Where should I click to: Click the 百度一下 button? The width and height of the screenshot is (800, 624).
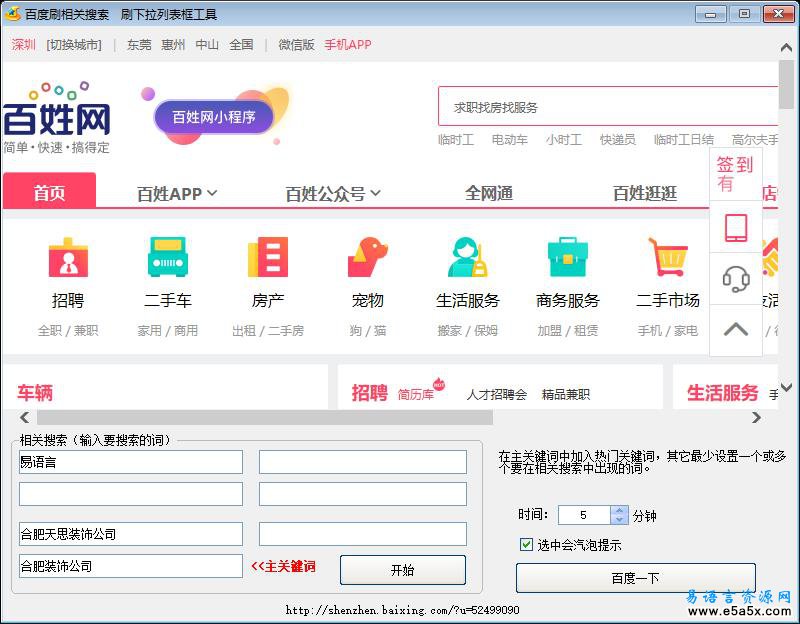click(x=635, y=578)
